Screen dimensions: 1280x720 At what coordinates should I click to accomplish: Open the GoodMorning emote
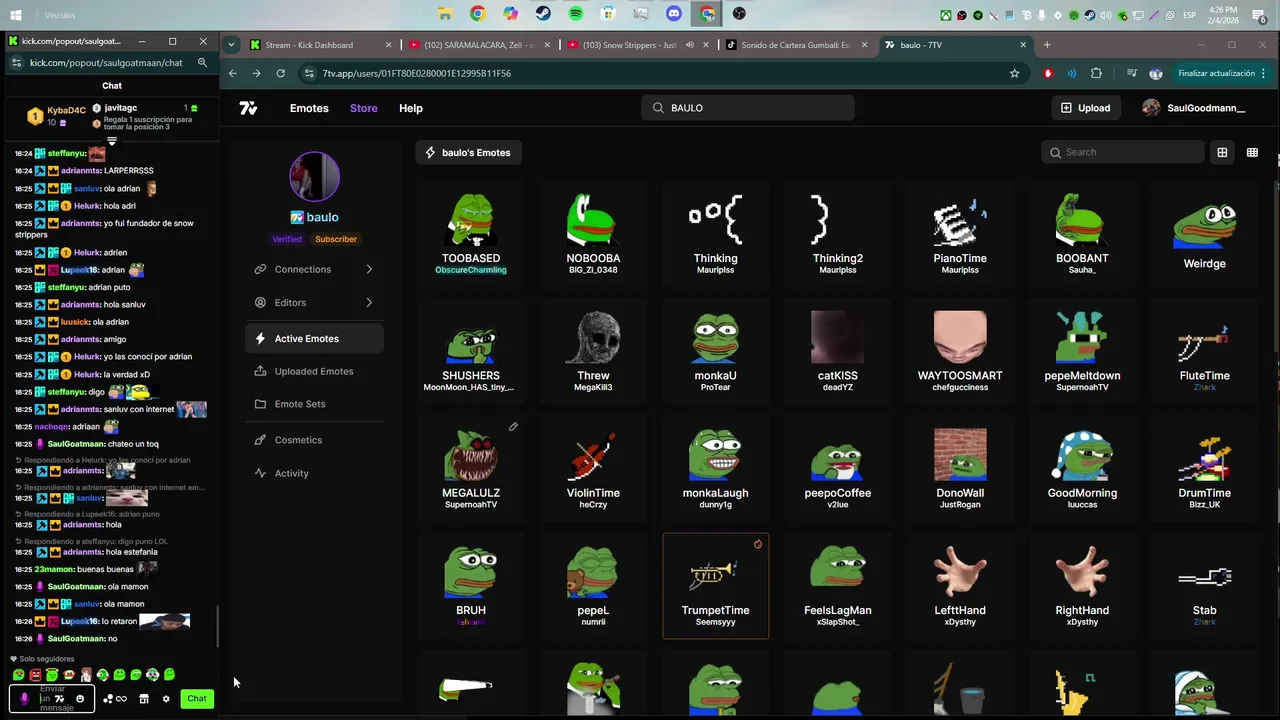(x=1082, y=469)
